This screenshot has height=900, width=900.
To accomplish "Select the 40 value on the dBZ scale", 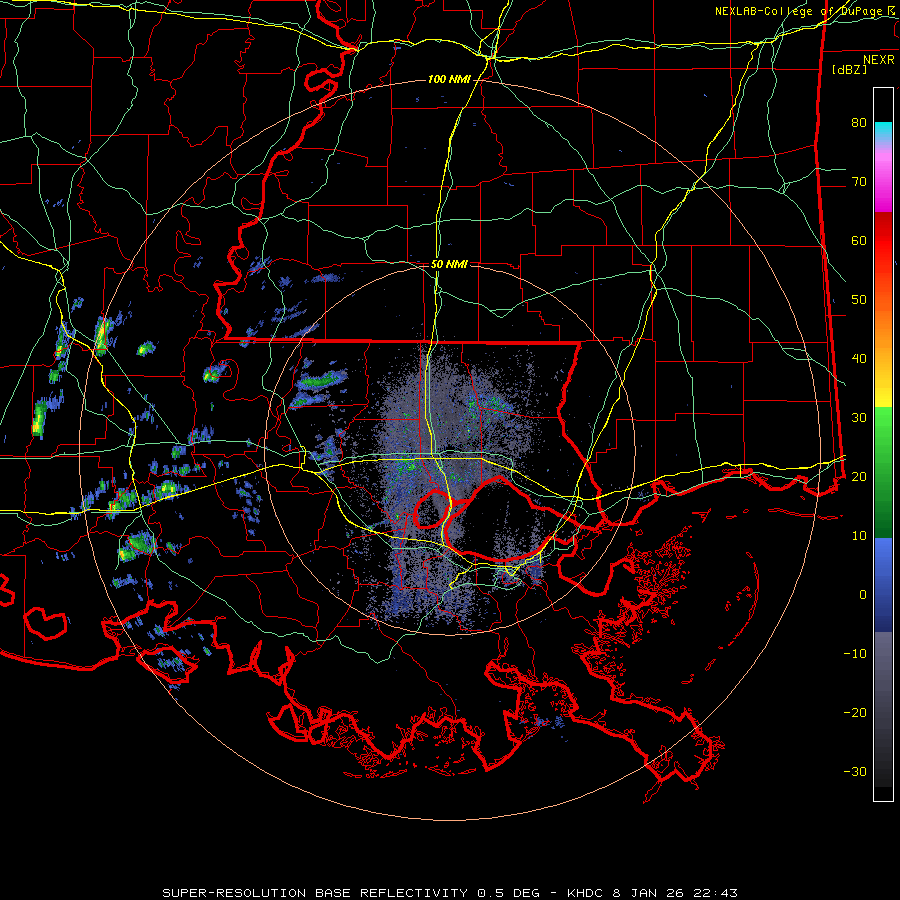I will (x=859, y=359).
